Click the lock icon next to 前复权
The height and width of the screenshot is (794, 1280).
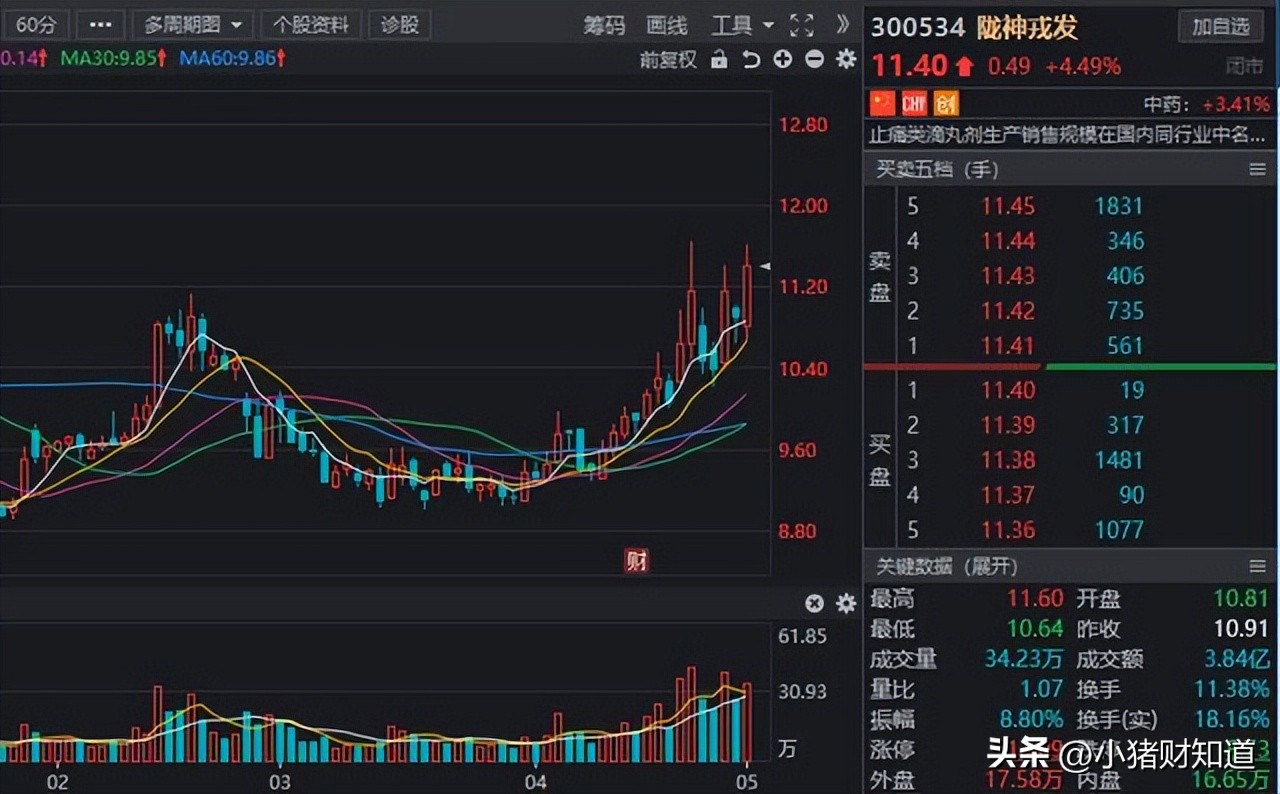tap(719, 60)
